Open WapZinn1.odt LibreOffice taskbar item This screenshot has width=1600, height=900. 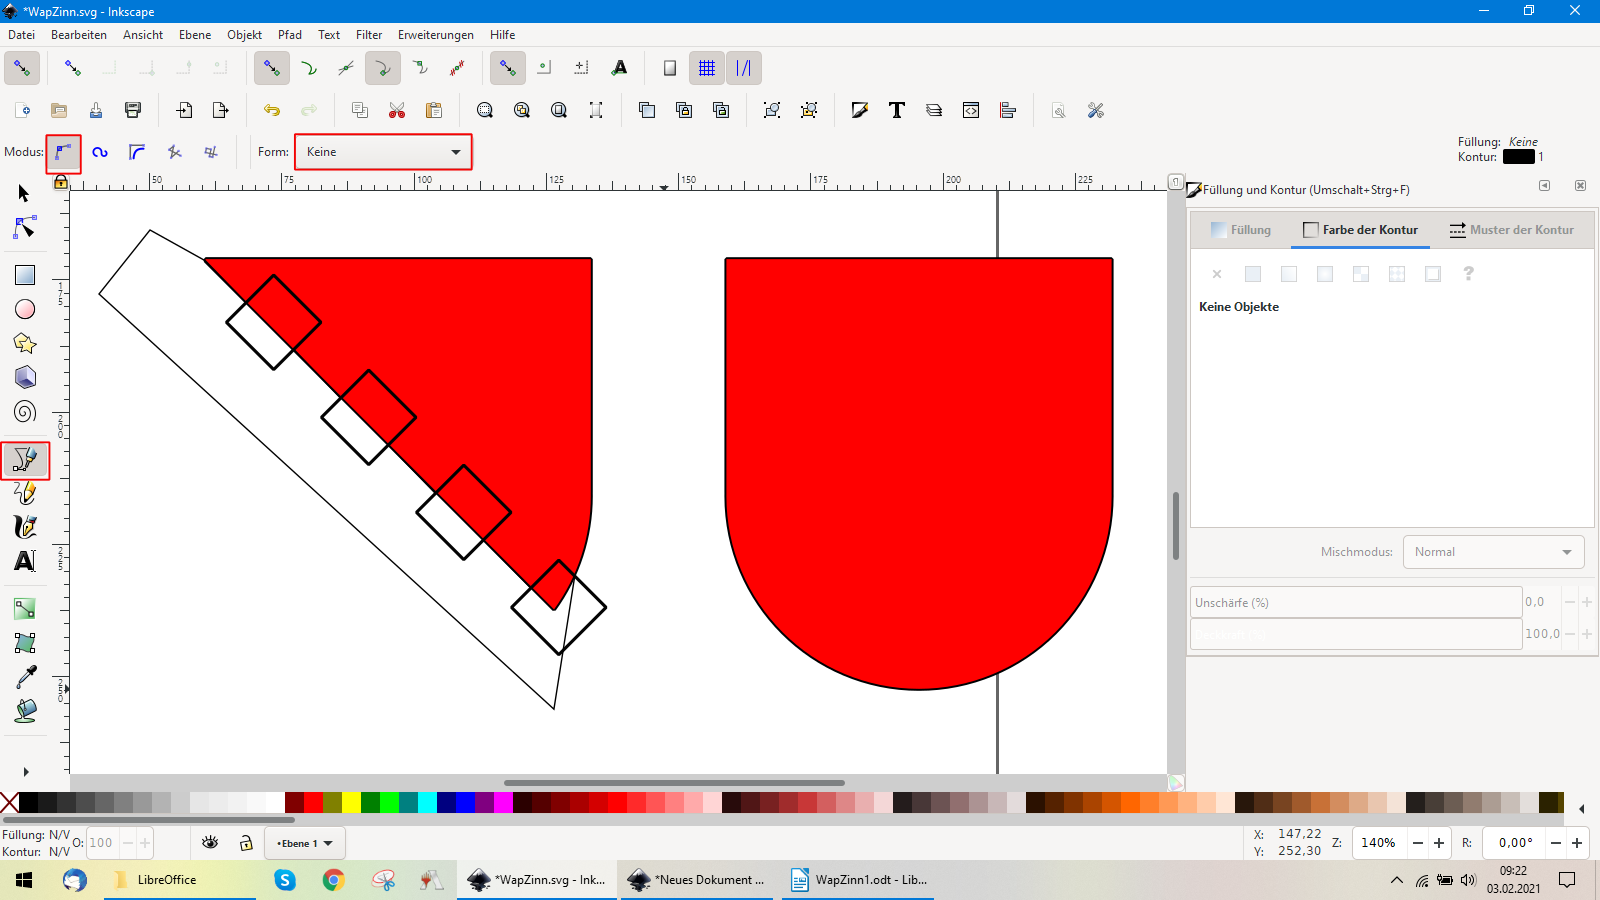[x=858, y=880]
